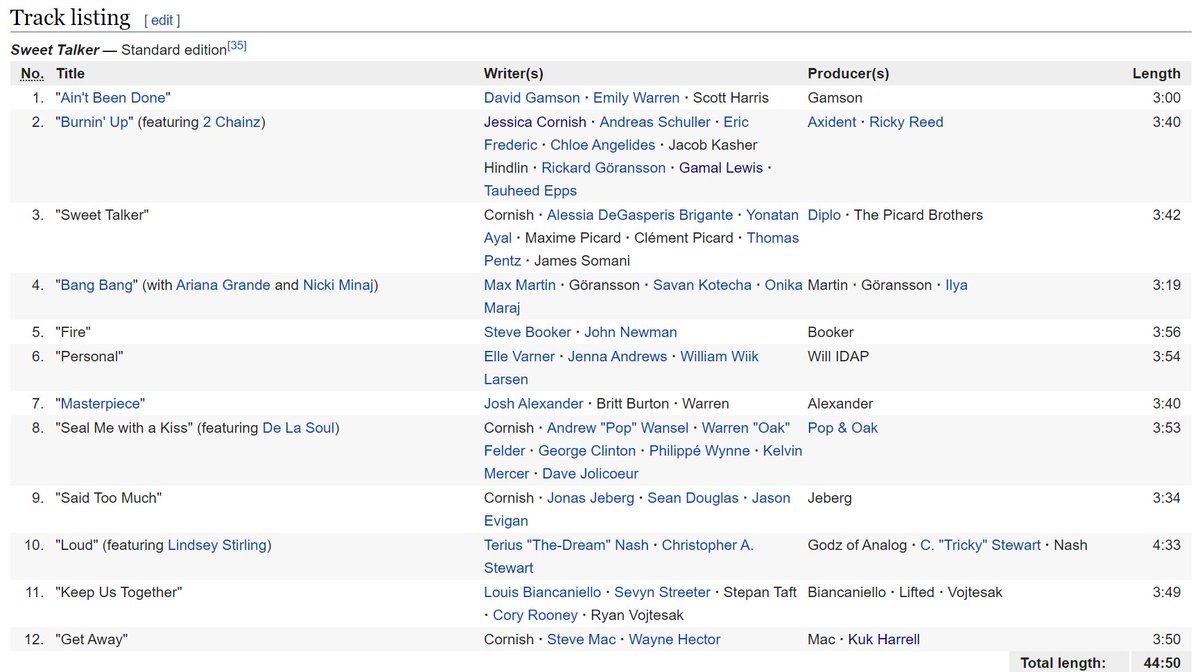Select the "No." column header abbreviation
This screenshot has height=672, width=1200.
(32, 73)
